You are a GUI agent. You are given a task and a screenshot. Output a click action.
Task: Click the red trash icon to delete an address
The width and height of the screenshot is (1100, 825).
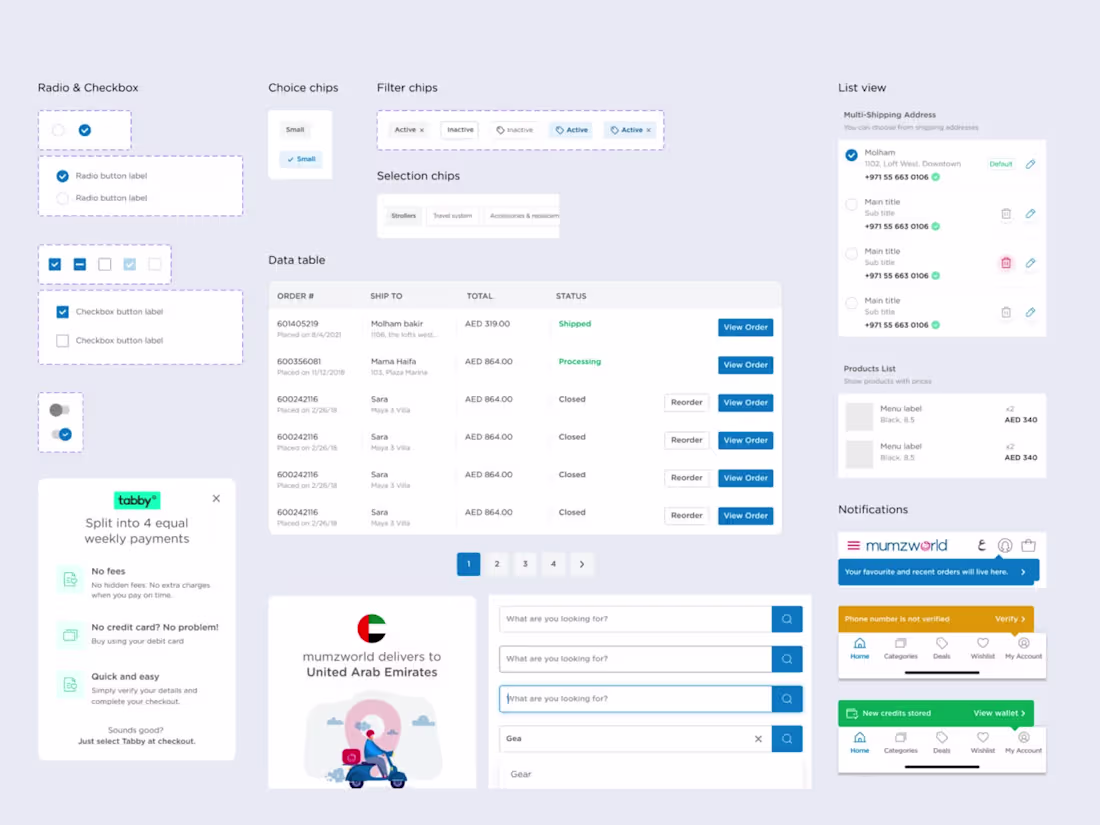pyautogui.click(x=1006, y=263)
